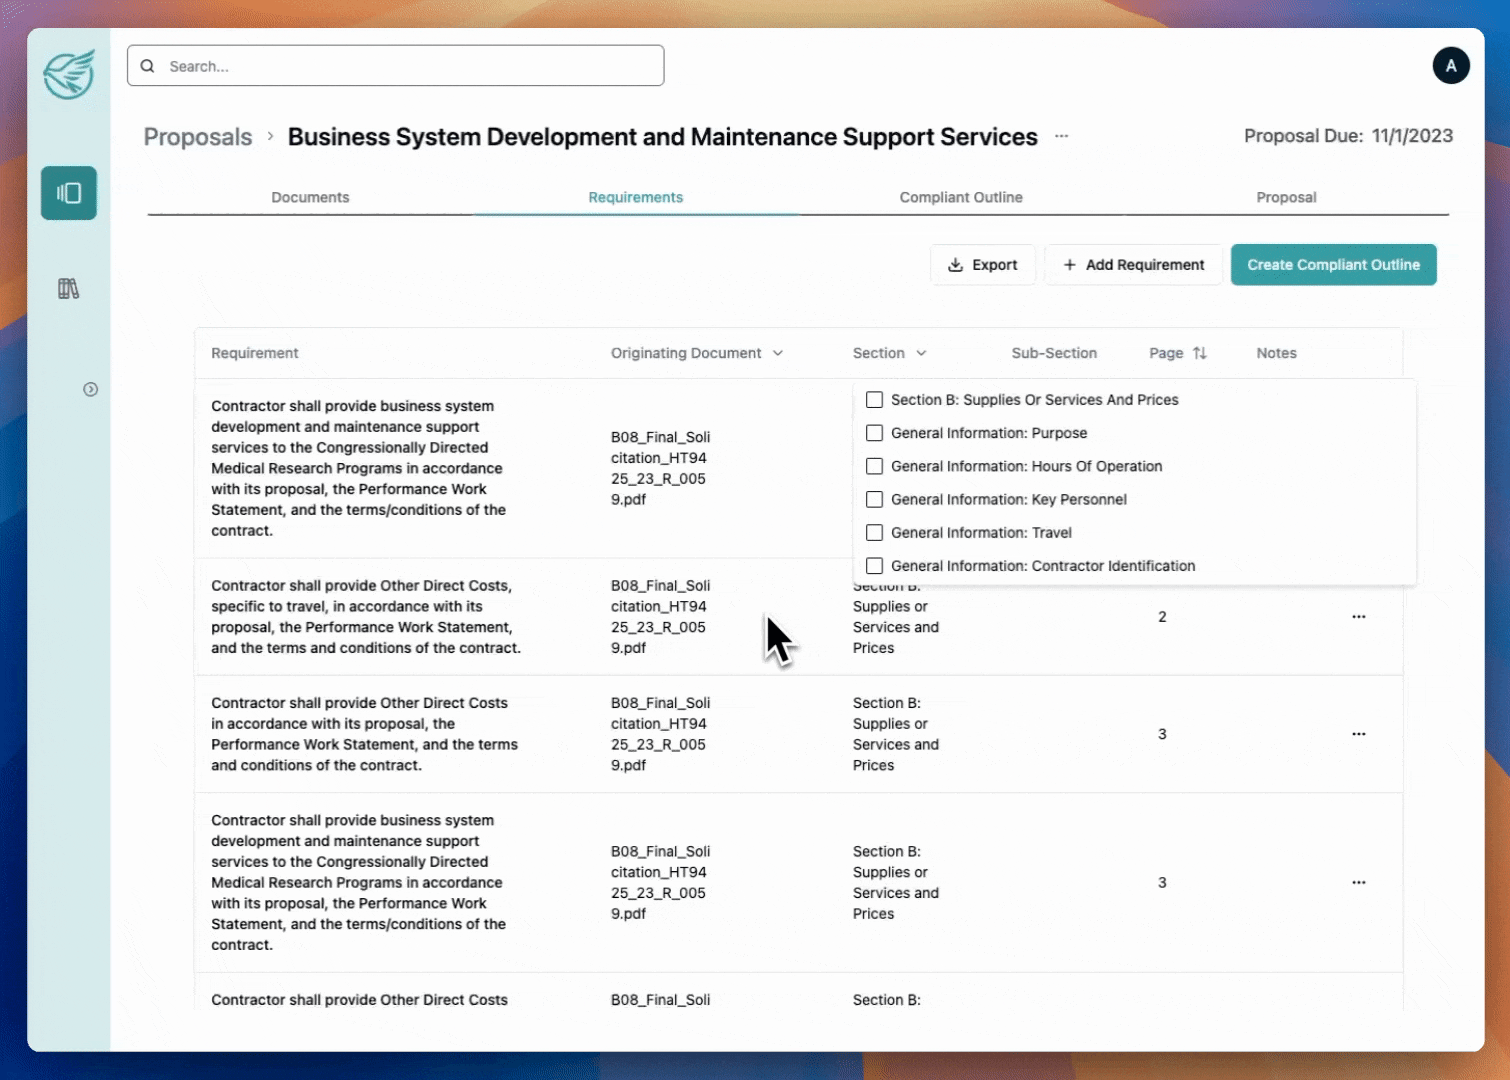The image size is (1510, 1080).
Task: Check General Information: Purpose filter
Action: click(x=874, y=433)
